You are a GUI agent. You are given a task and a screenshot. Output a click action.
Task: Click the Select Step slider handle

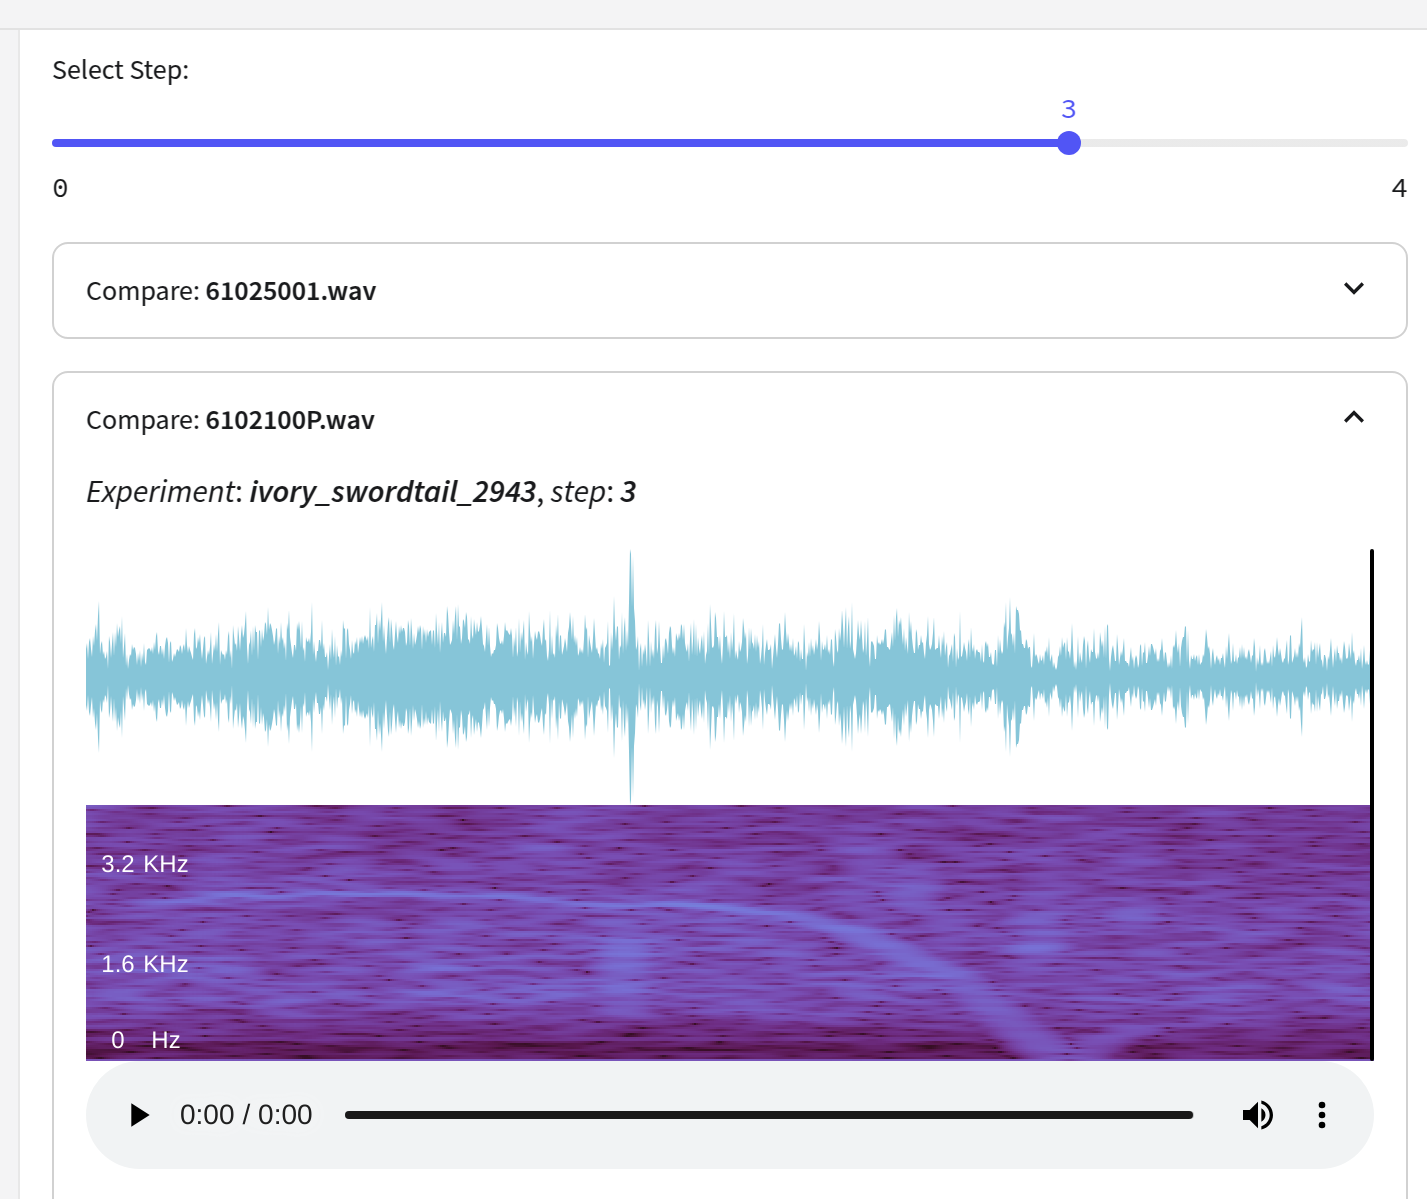(1069, 143)
